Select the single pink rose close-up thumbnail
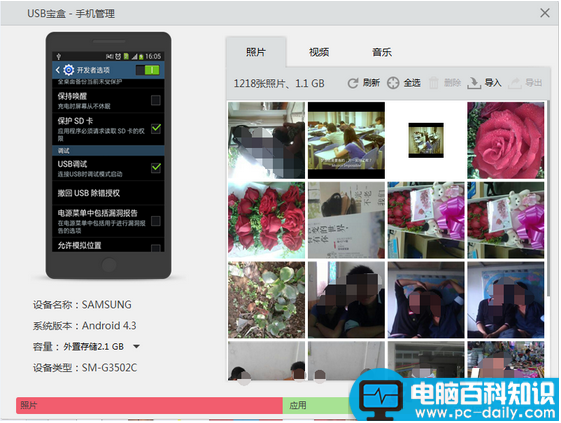The image size is (561, 423). click(506, 140)
